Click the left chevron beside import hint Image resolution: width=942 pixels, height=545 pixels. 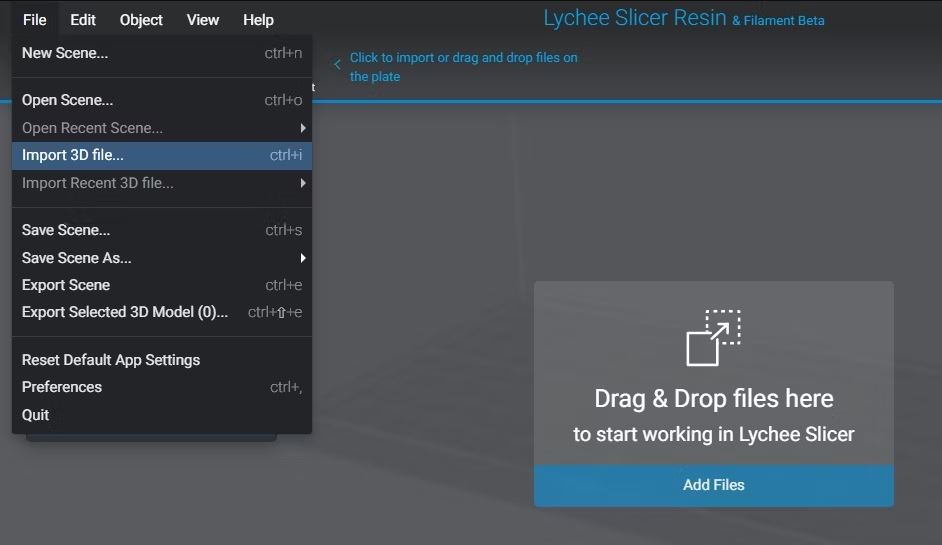(x=337, y=64)
